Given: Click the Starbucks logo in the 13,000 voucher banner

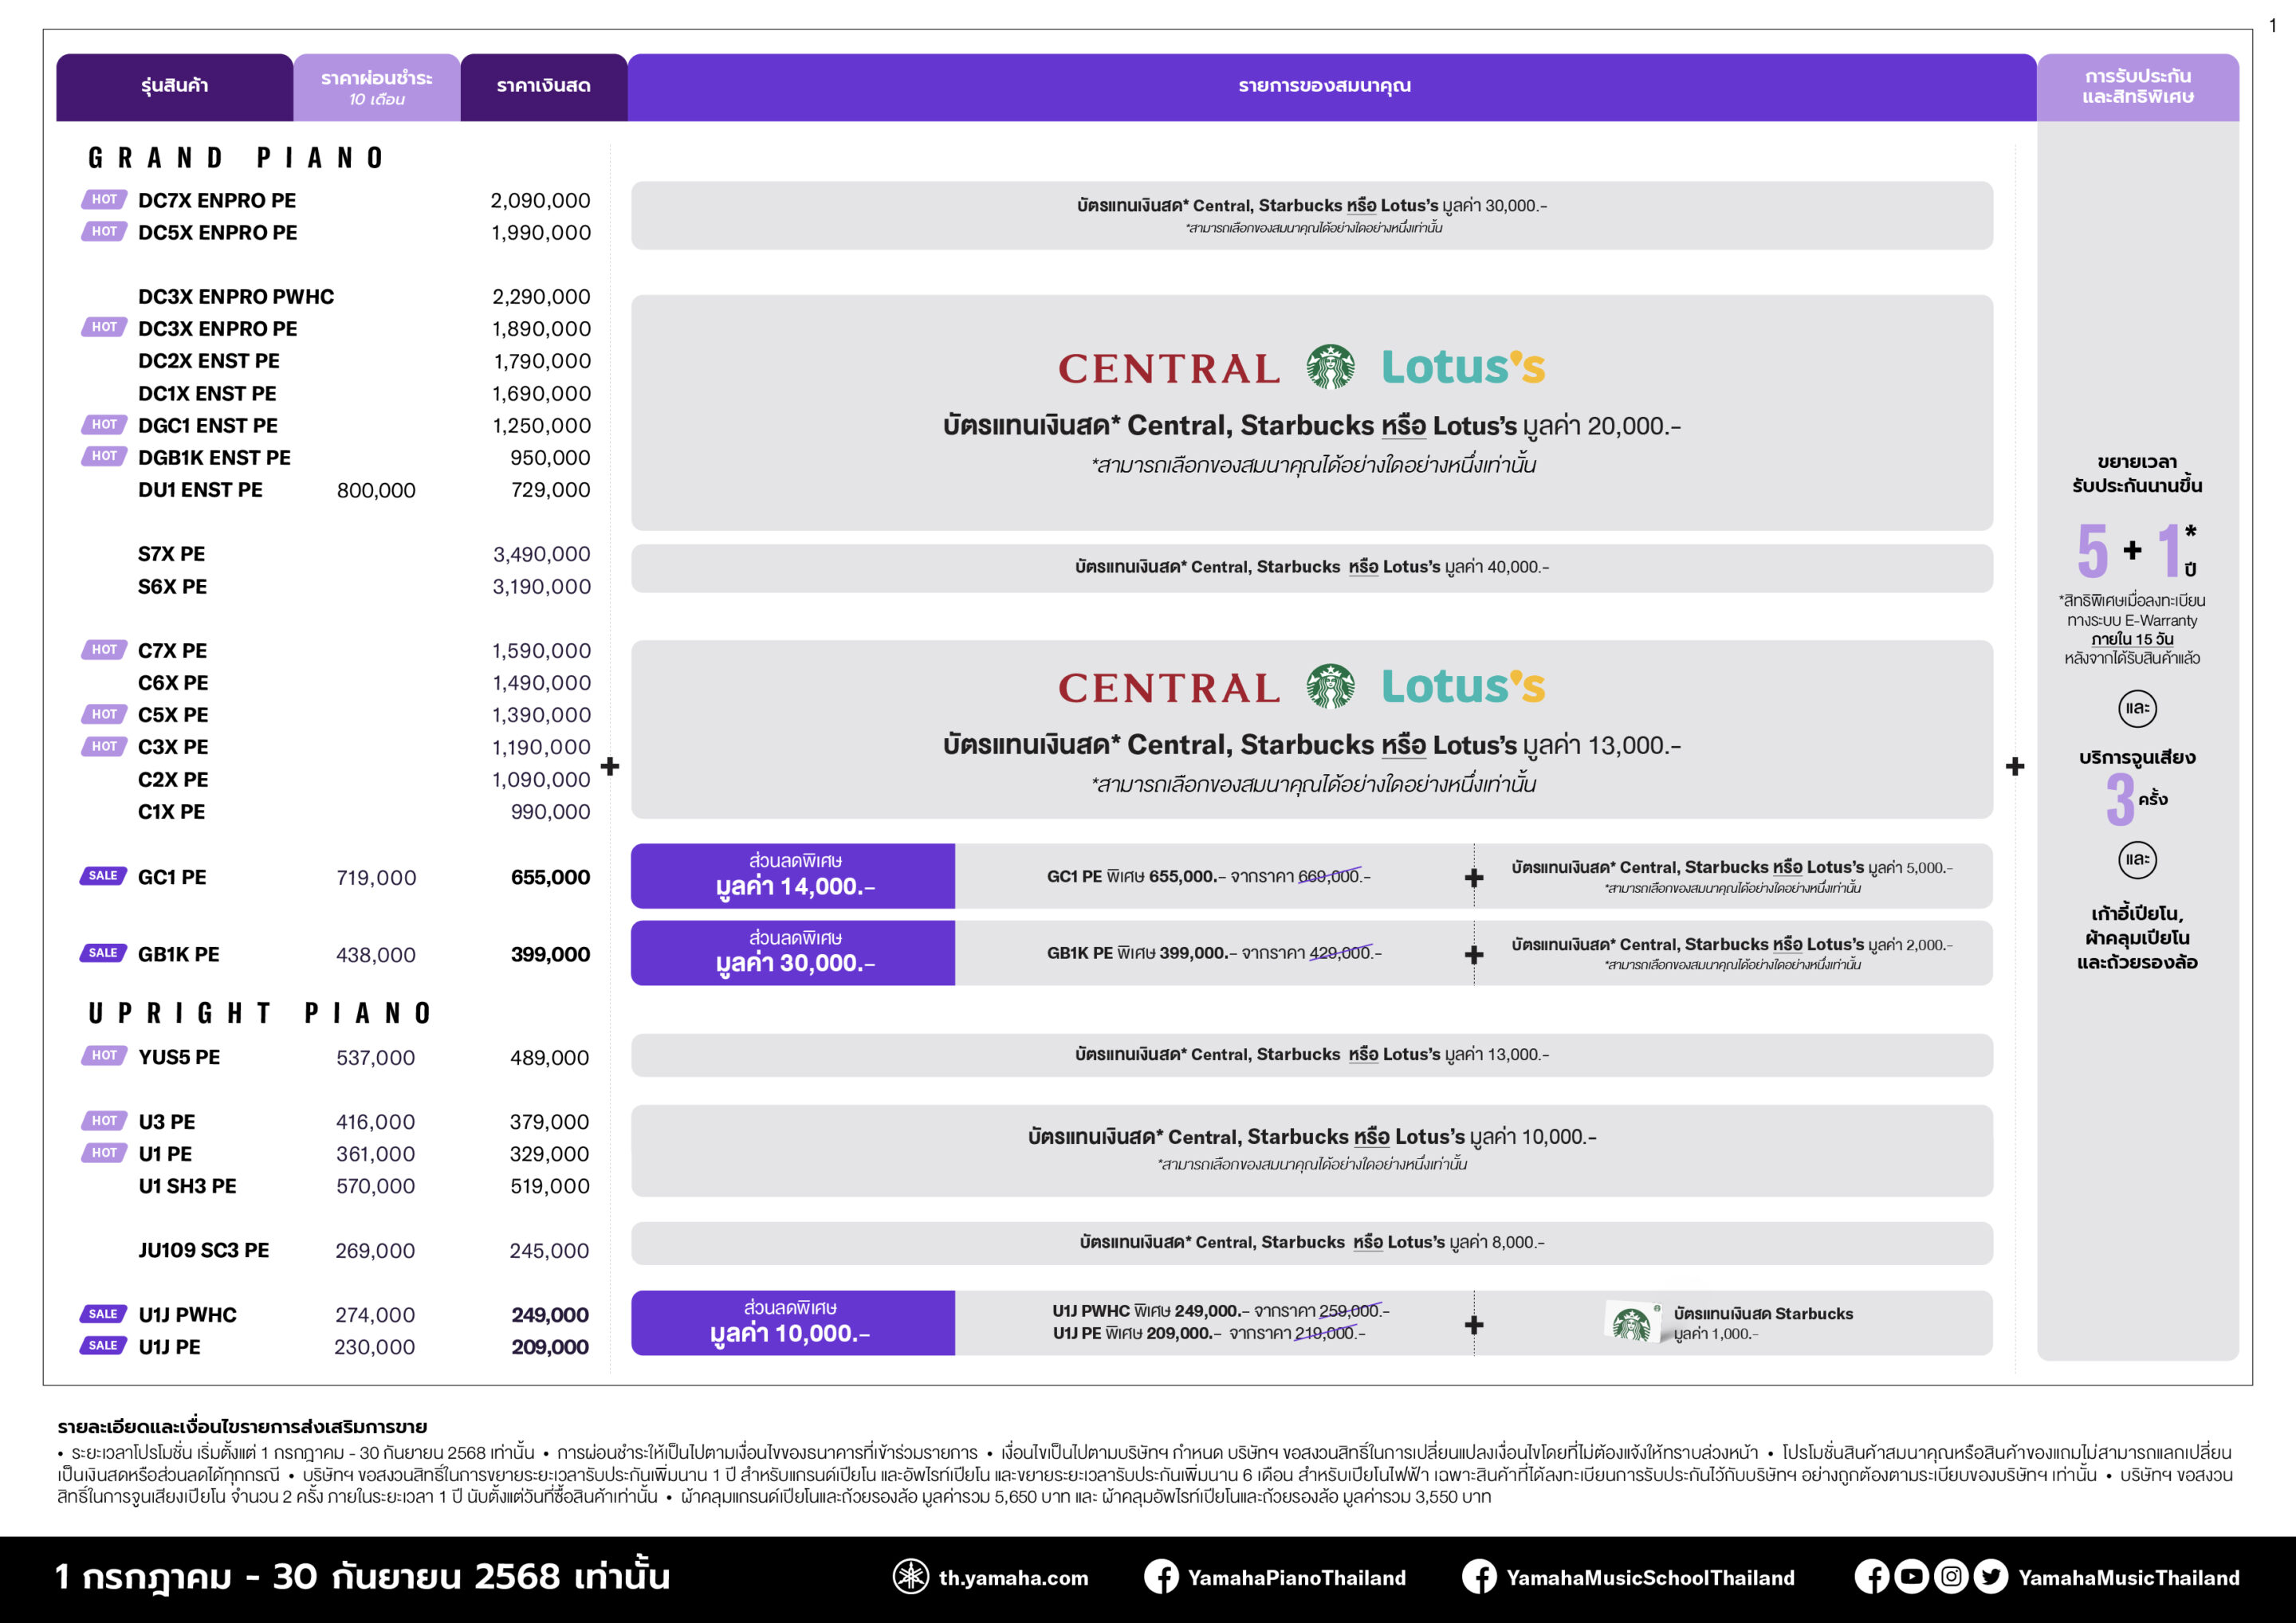Looking at the screenshot, I should pyautogui.click(x=1330, y=686).
